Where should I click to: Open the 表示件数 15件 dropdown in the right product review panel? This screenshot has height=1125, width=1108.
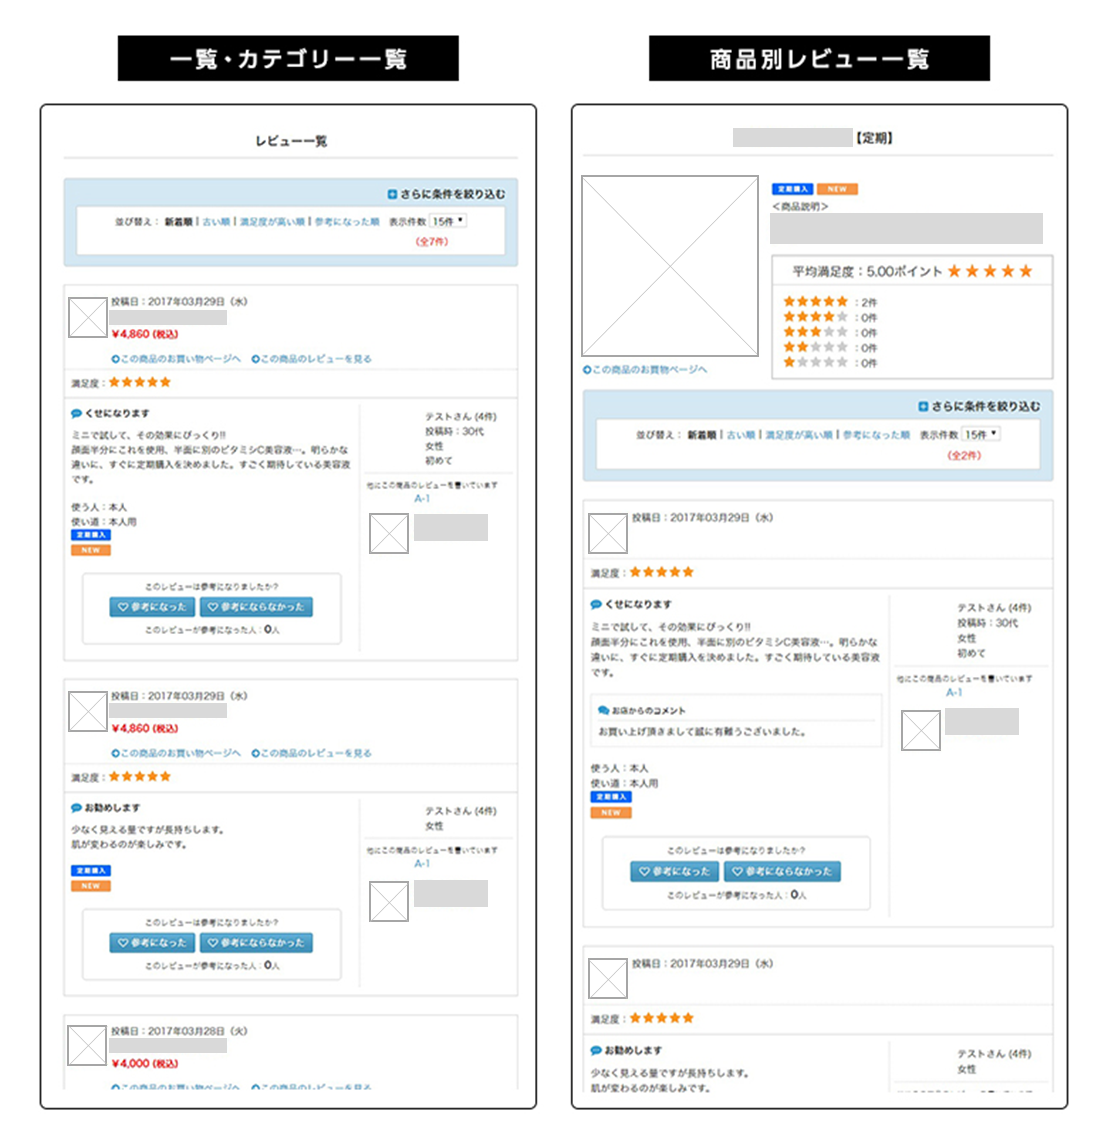coord(981,434)
